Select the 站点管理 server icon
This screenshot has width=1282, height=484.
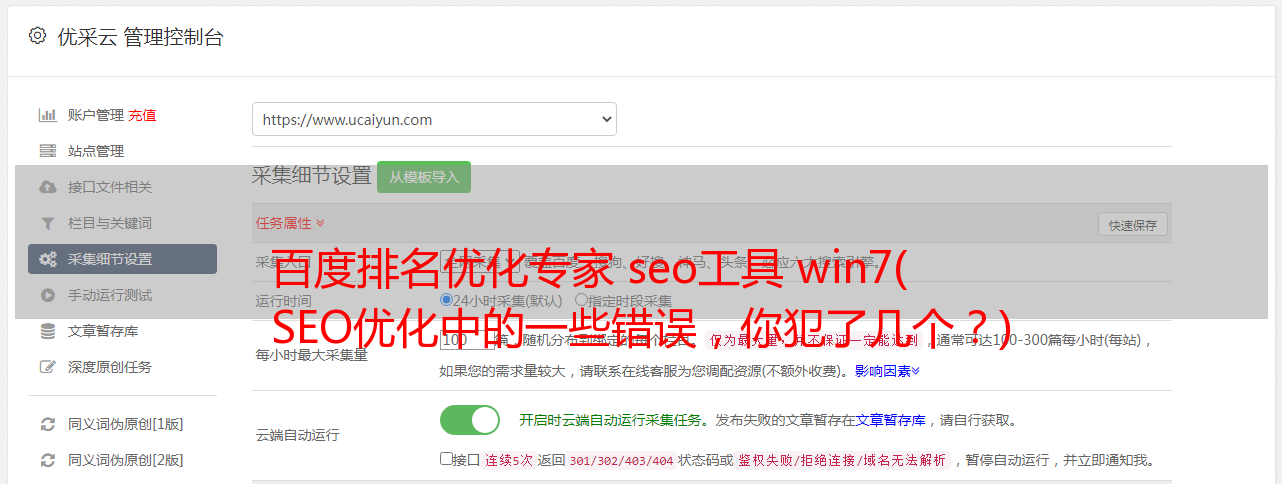47,151
